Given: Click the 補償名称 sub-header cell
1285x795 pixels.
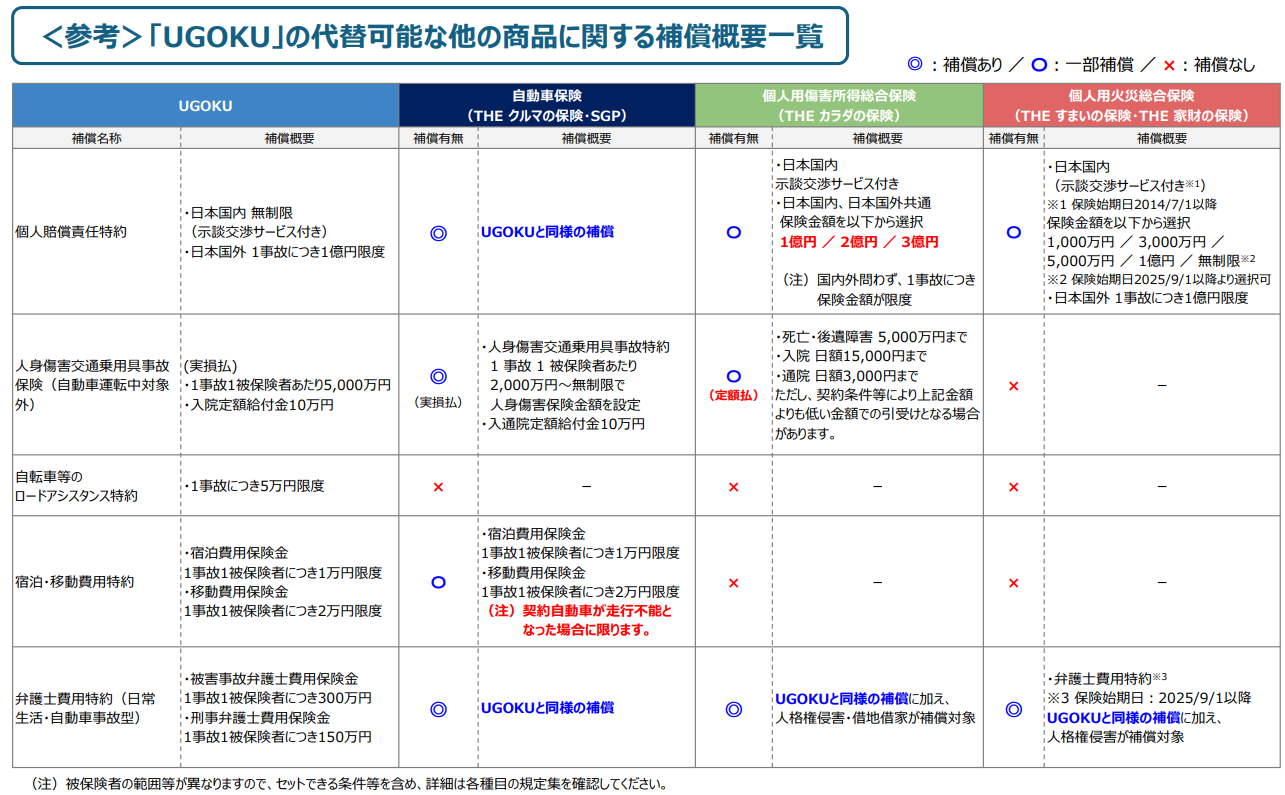Looking at the screenshot, I should tap(96, 139).
